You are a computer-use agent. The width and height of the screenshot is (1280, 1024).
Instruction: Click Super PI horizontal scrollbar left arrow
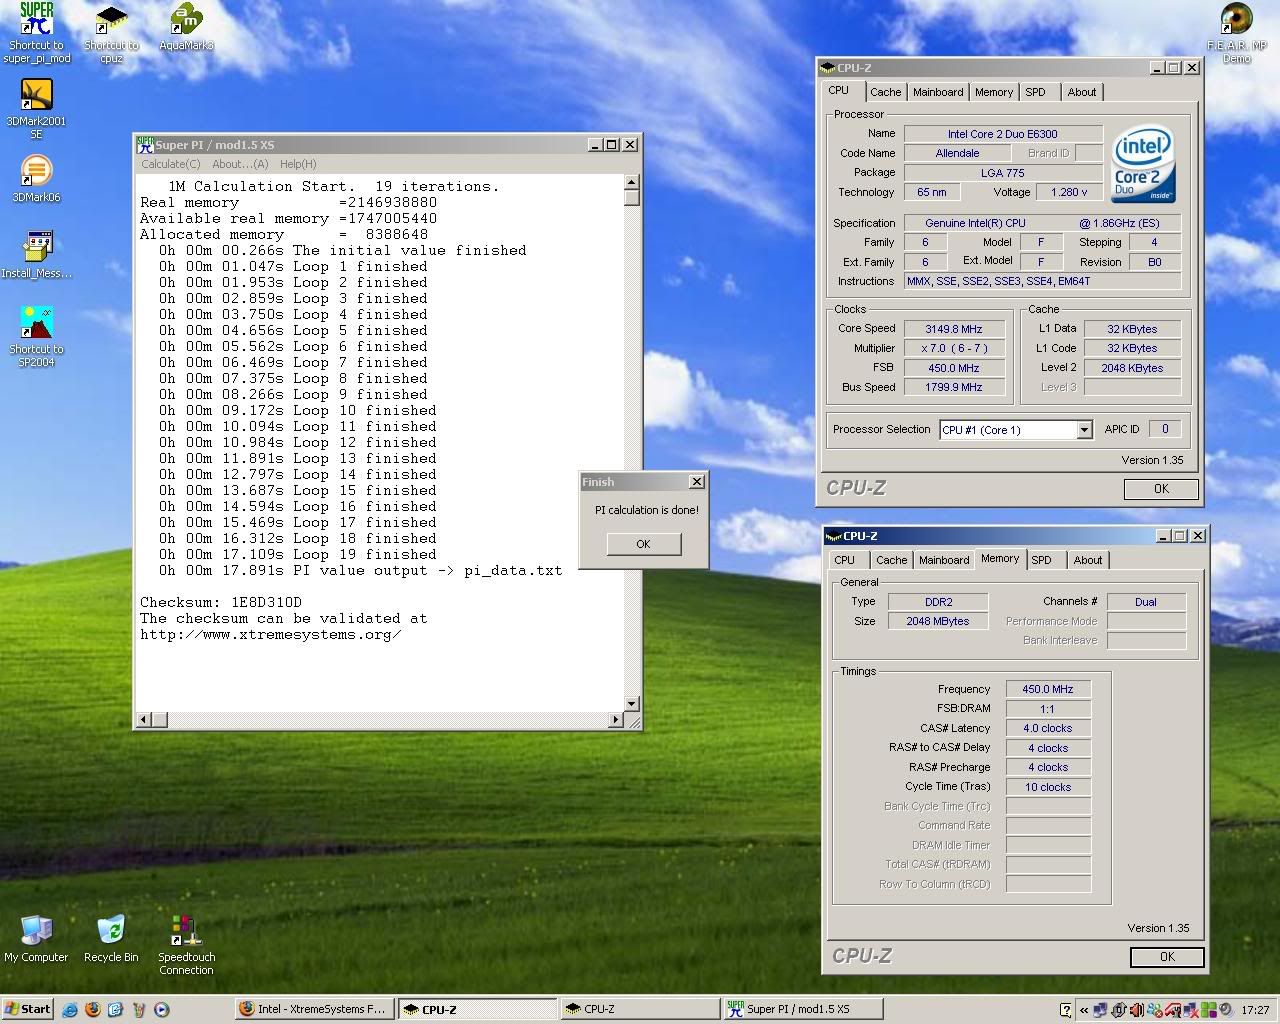coord(144,719)
